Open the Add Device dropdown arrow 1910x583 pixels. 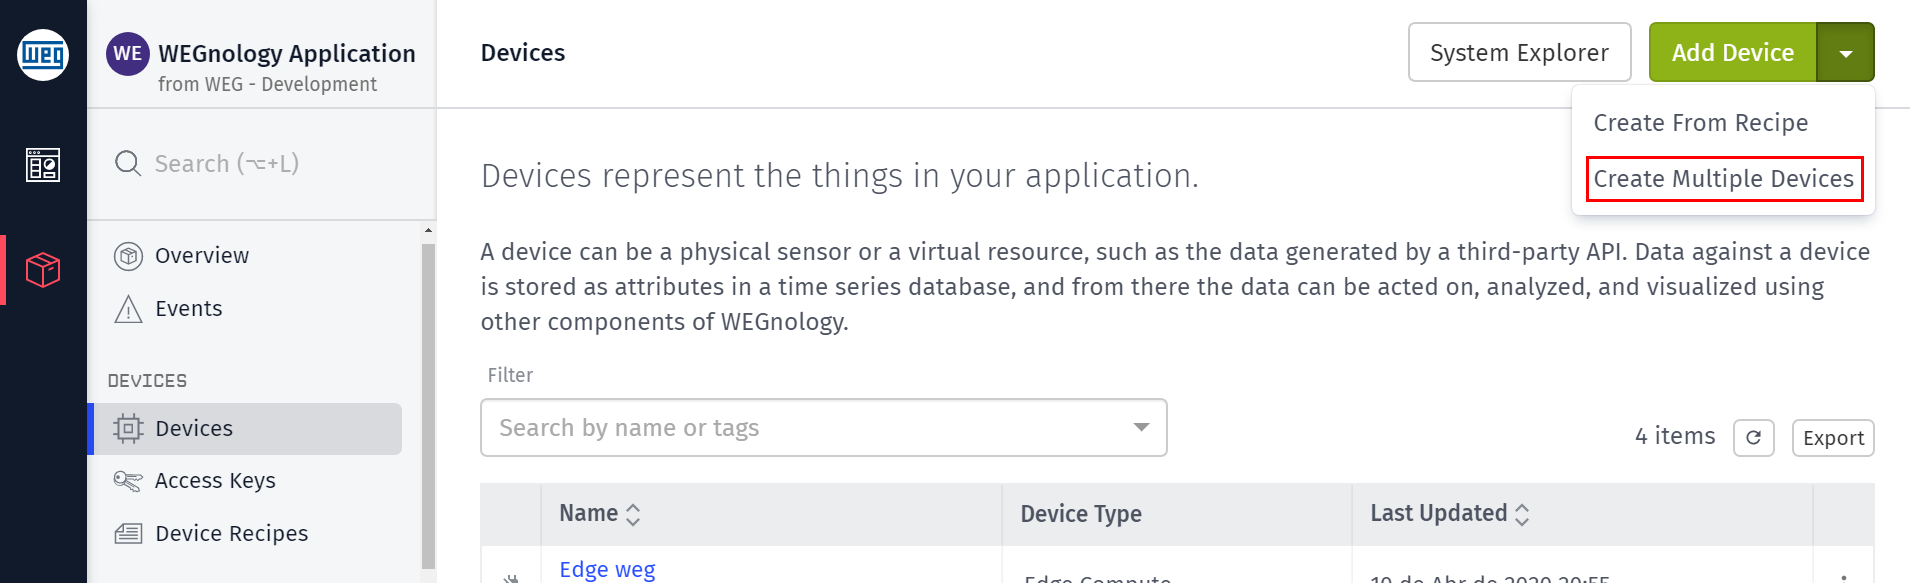[1845, 53]
